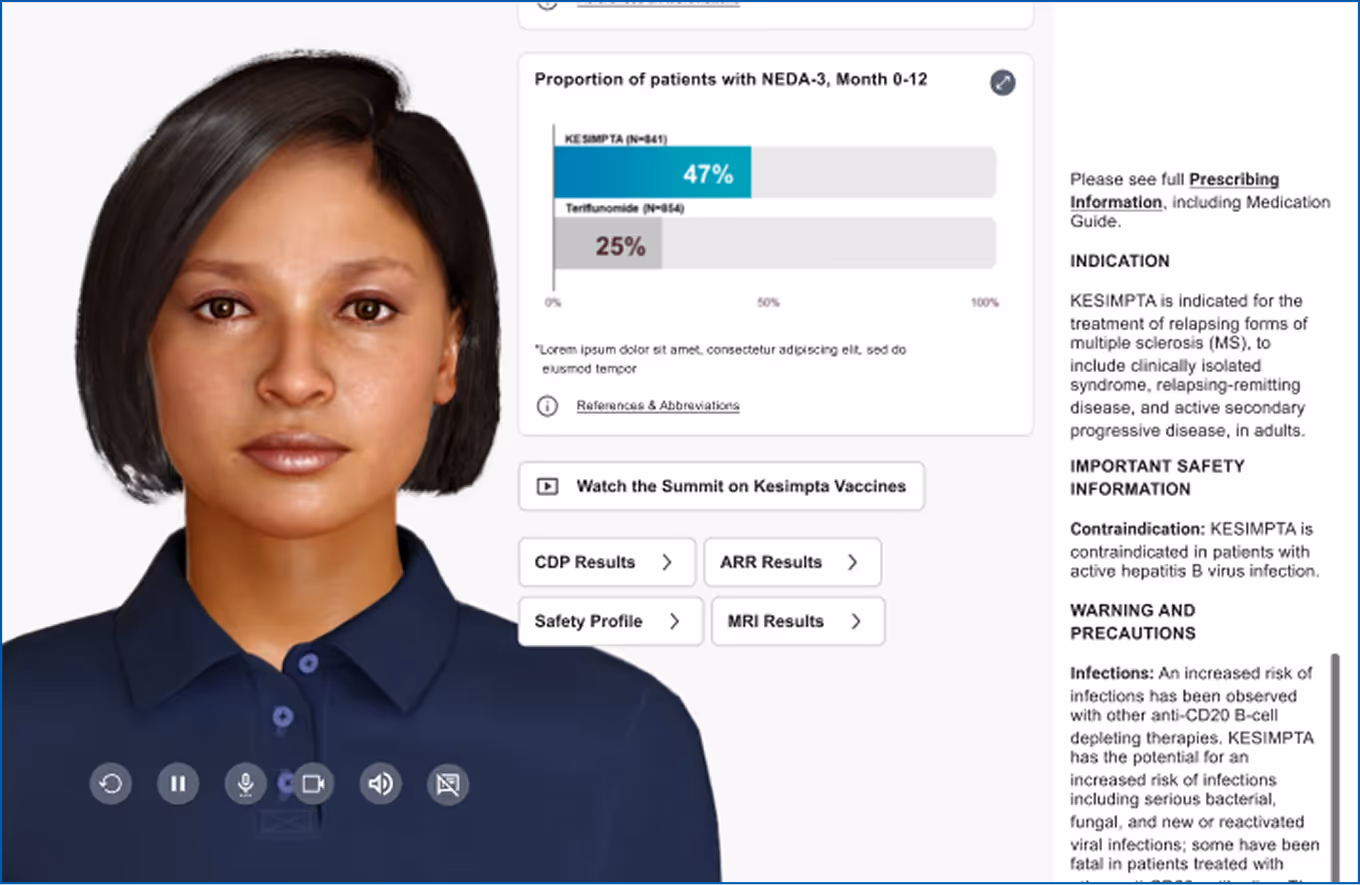Toggle the video camera button
Viewport: 1360px width, 885px height.
313,784
